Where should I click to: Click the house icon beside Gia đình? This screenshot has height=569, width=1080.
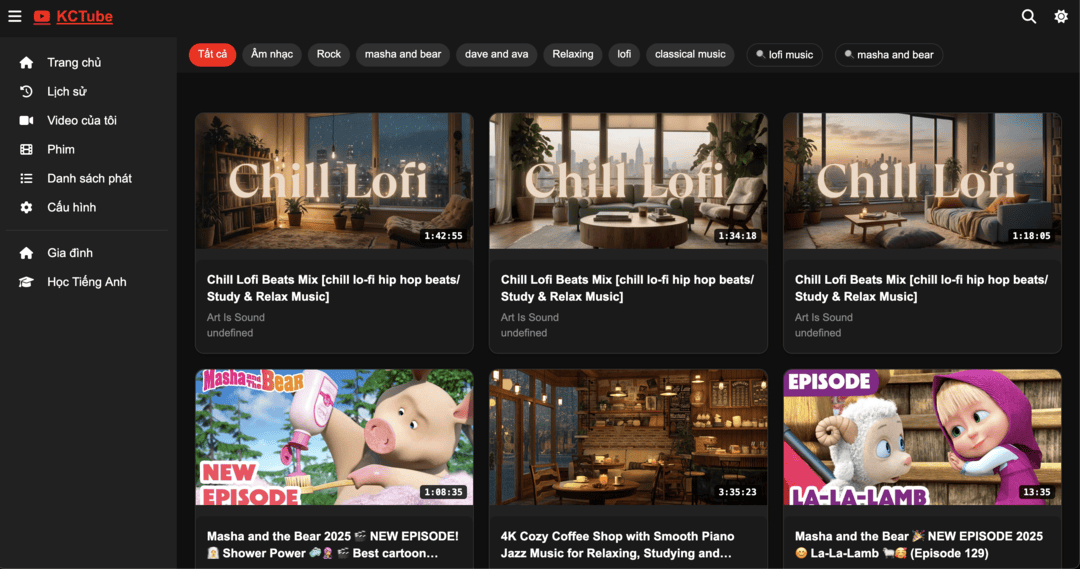[26, 253]
